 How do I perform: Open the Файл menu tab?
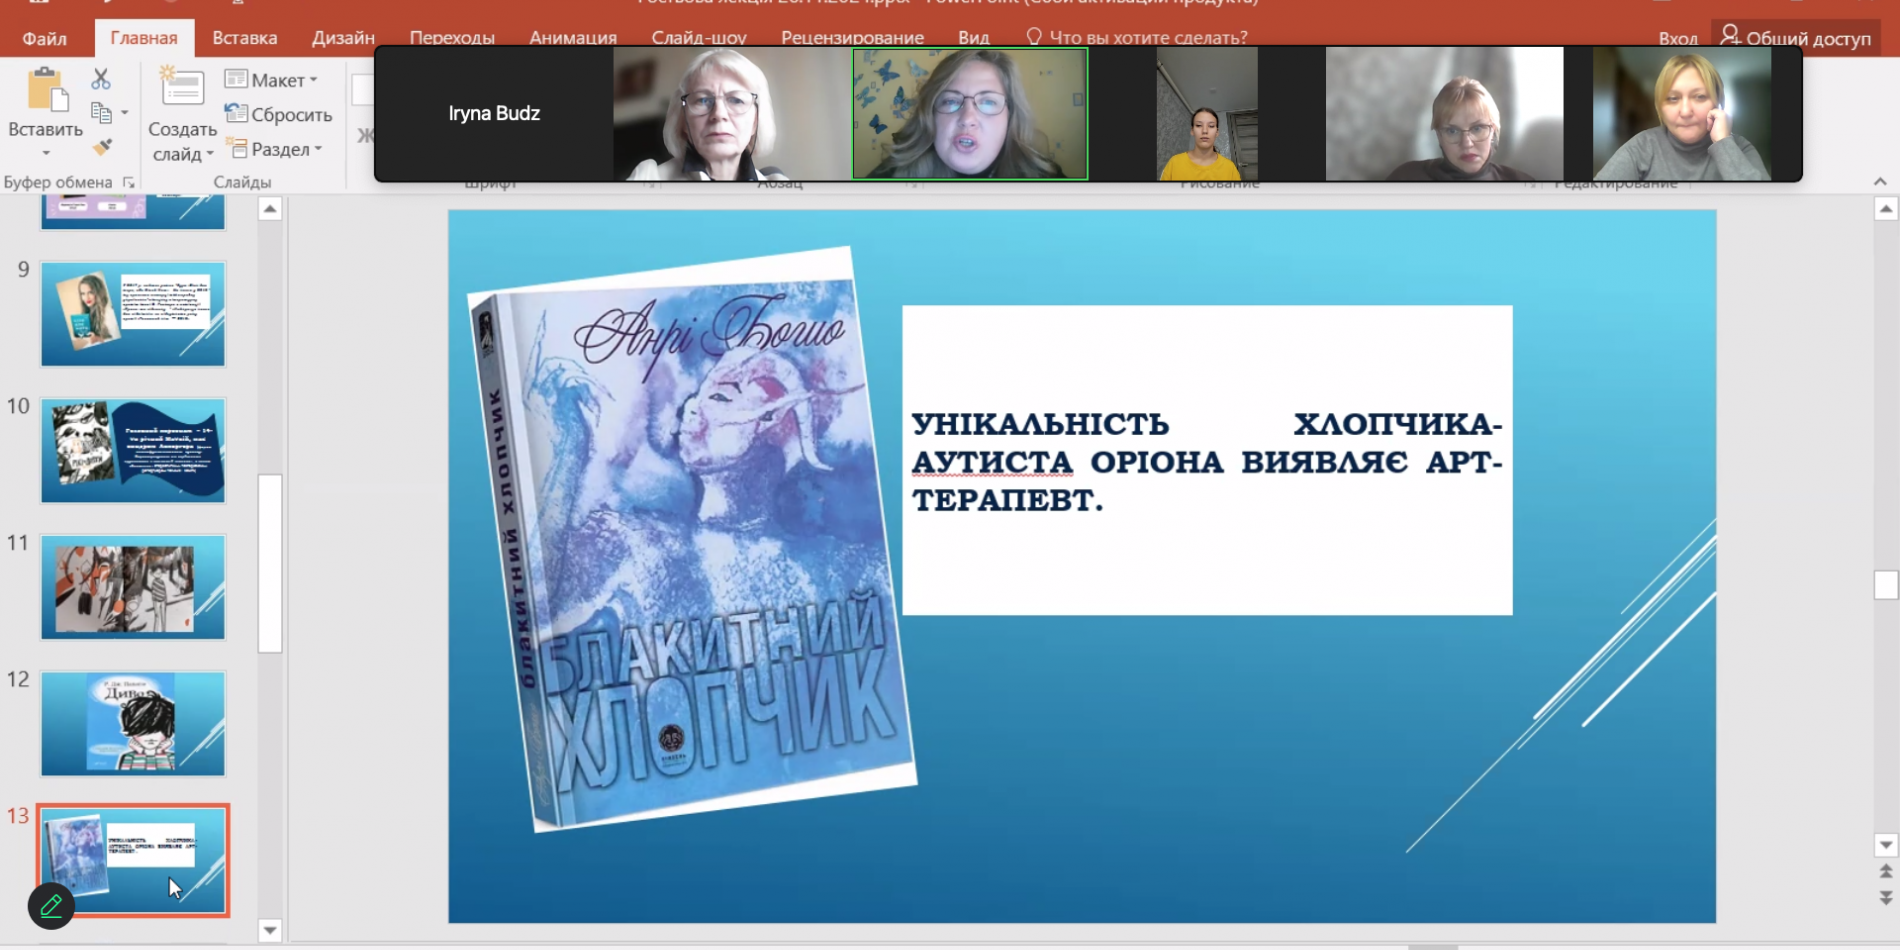(x=44, y=38)
